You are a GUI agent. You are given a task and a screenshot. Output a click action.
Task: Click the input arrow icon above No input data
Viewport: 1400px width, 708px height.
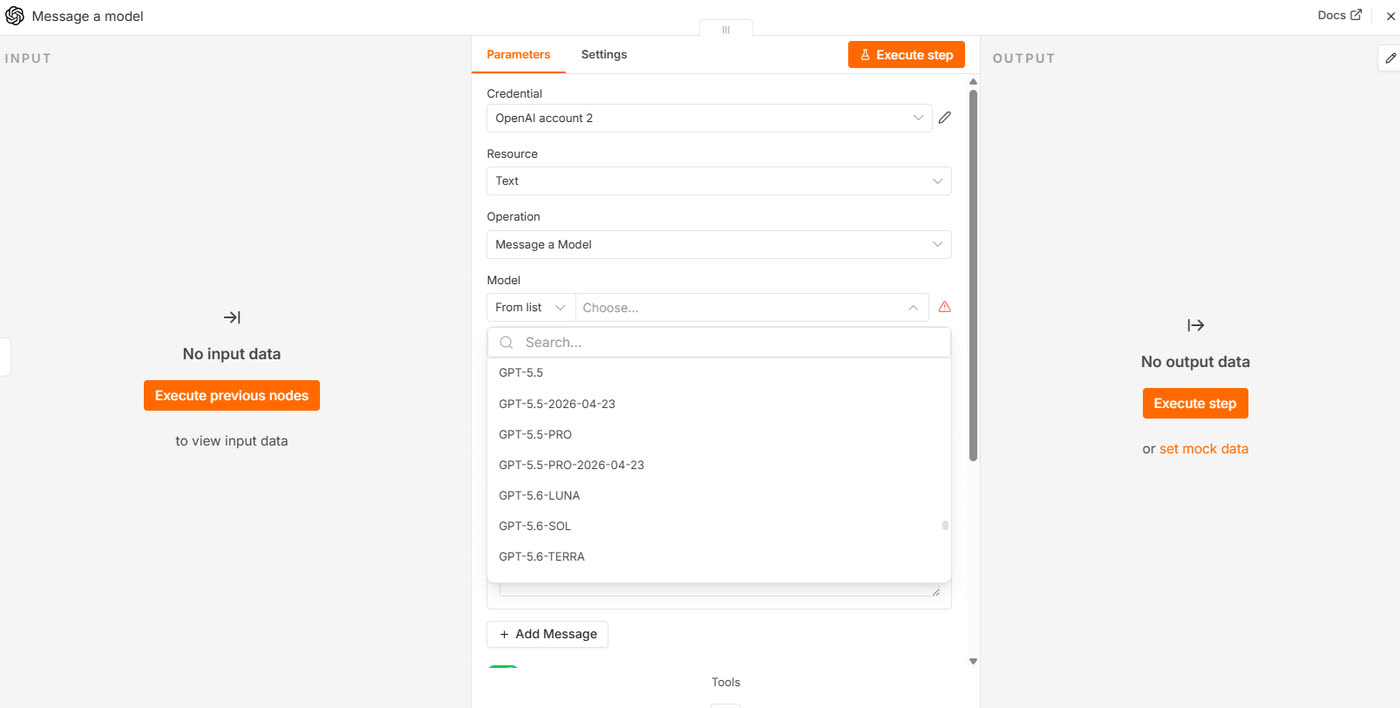click(232, 317)
